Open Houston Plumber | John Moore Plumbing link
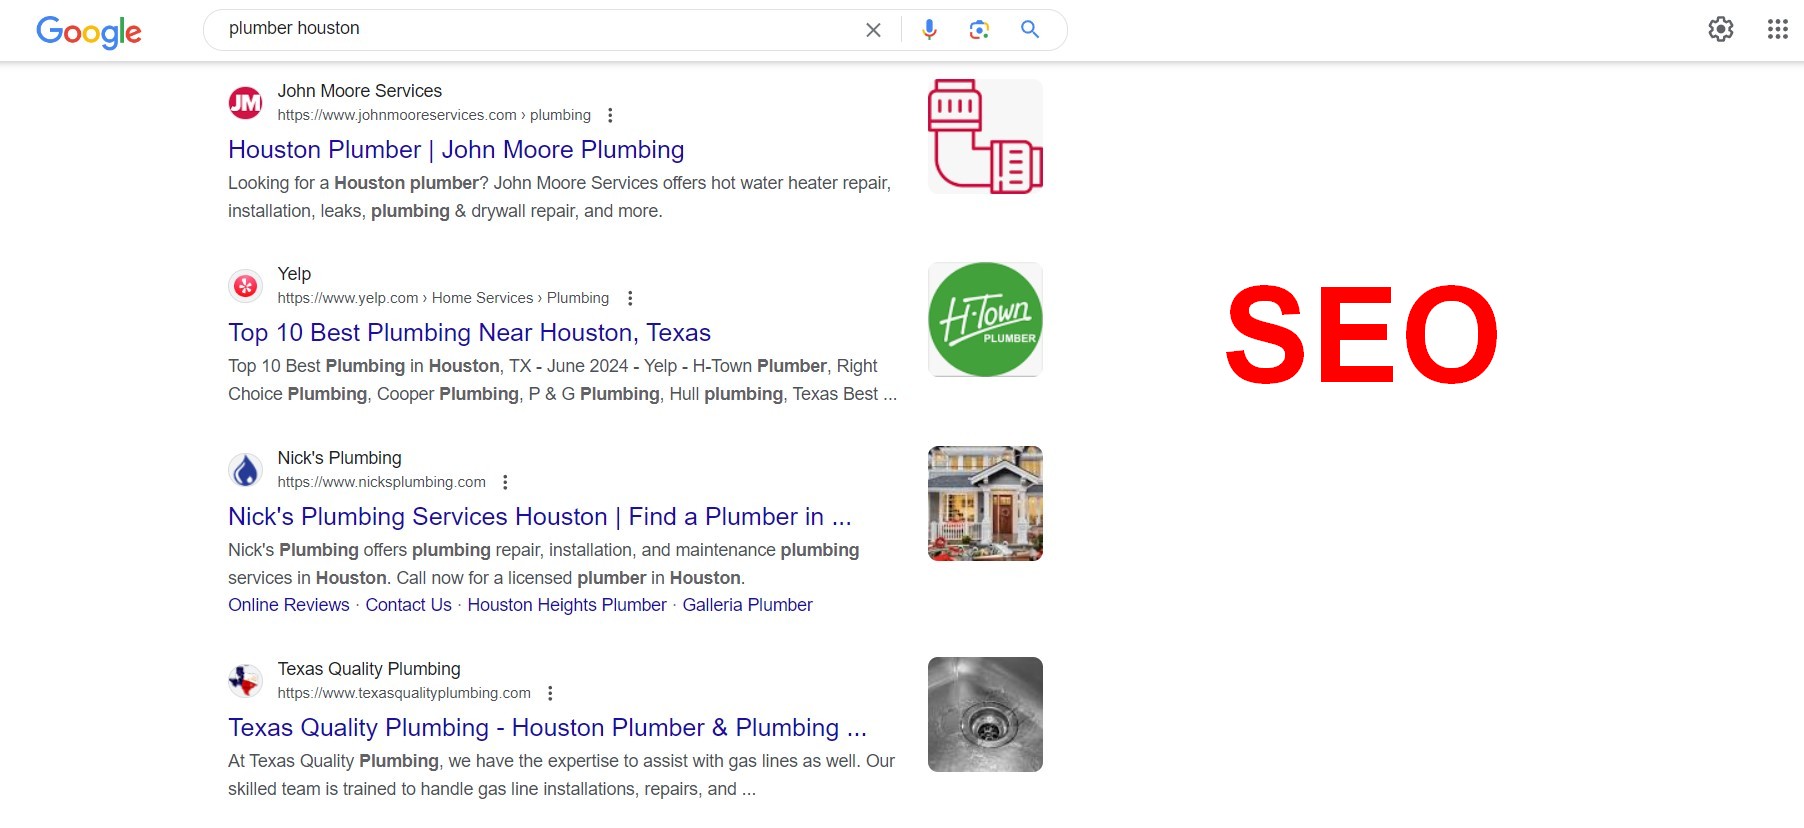 click(x=456, y=150)
